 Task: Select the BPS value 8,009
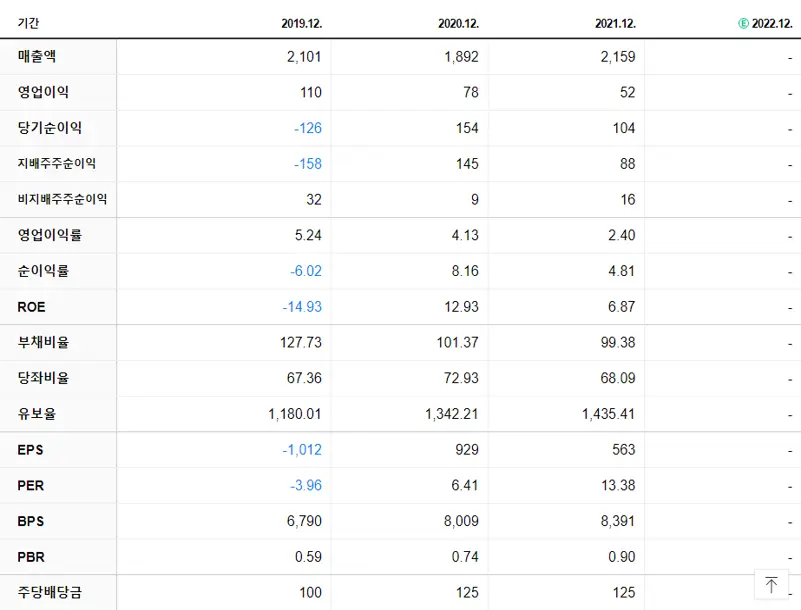pyautogui.click(x=461, y=522)
